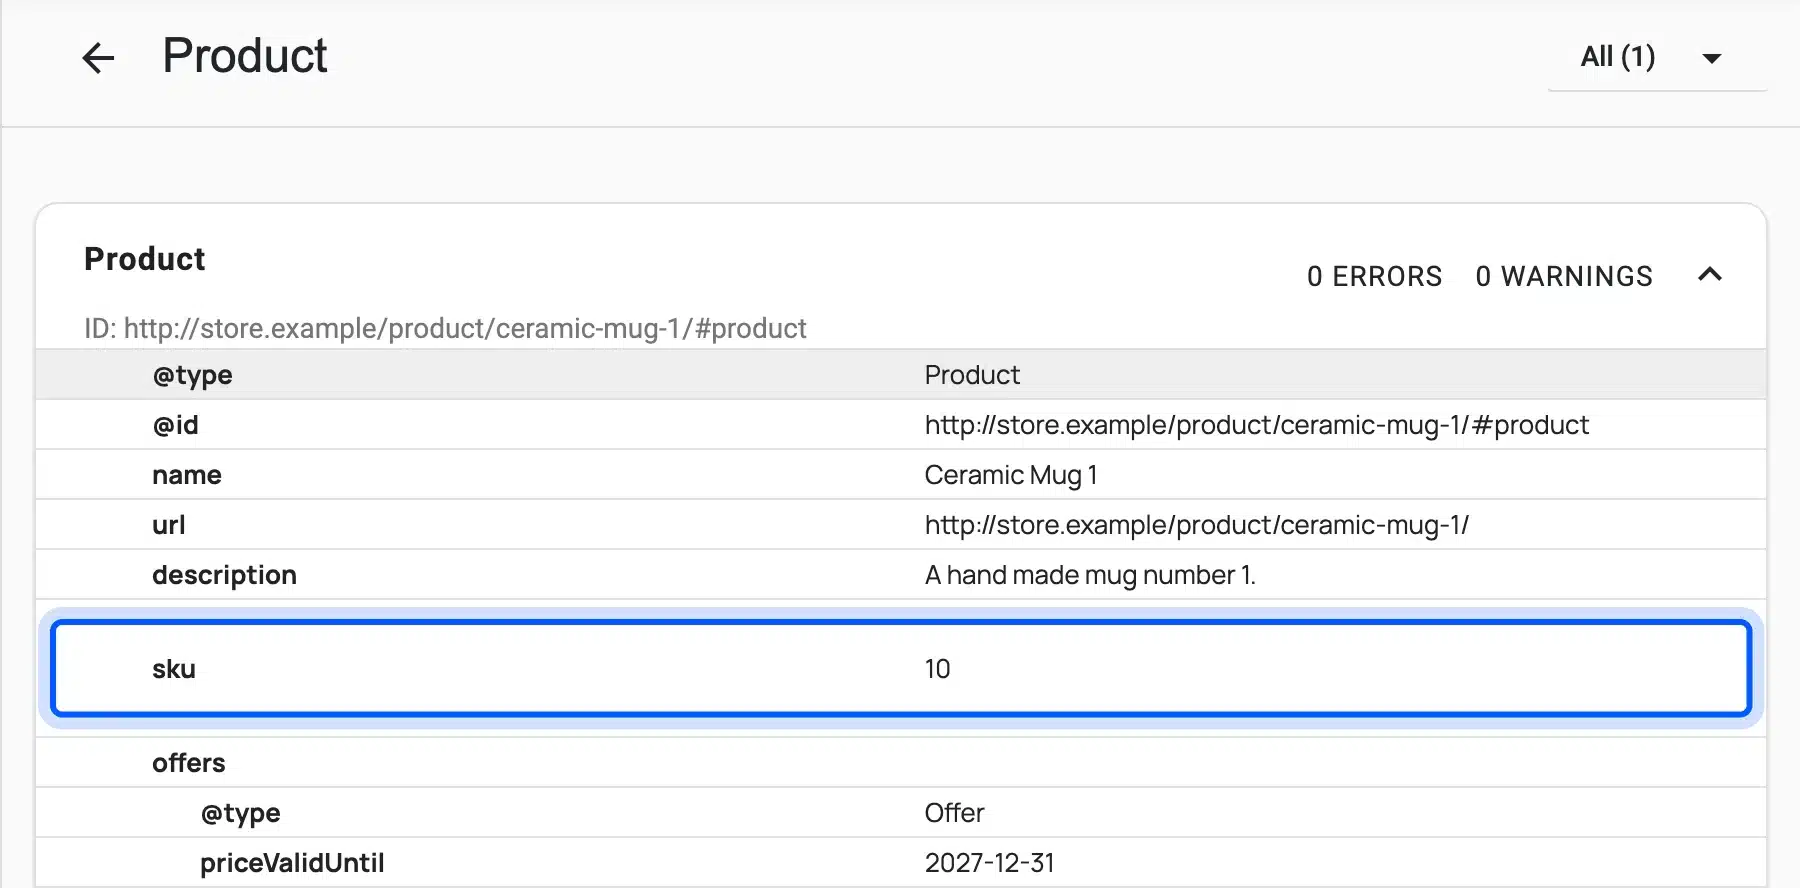1800x888 pixels.
Task: Click the text A hand made mug number 1.
Action: [x=1090, y=575]
